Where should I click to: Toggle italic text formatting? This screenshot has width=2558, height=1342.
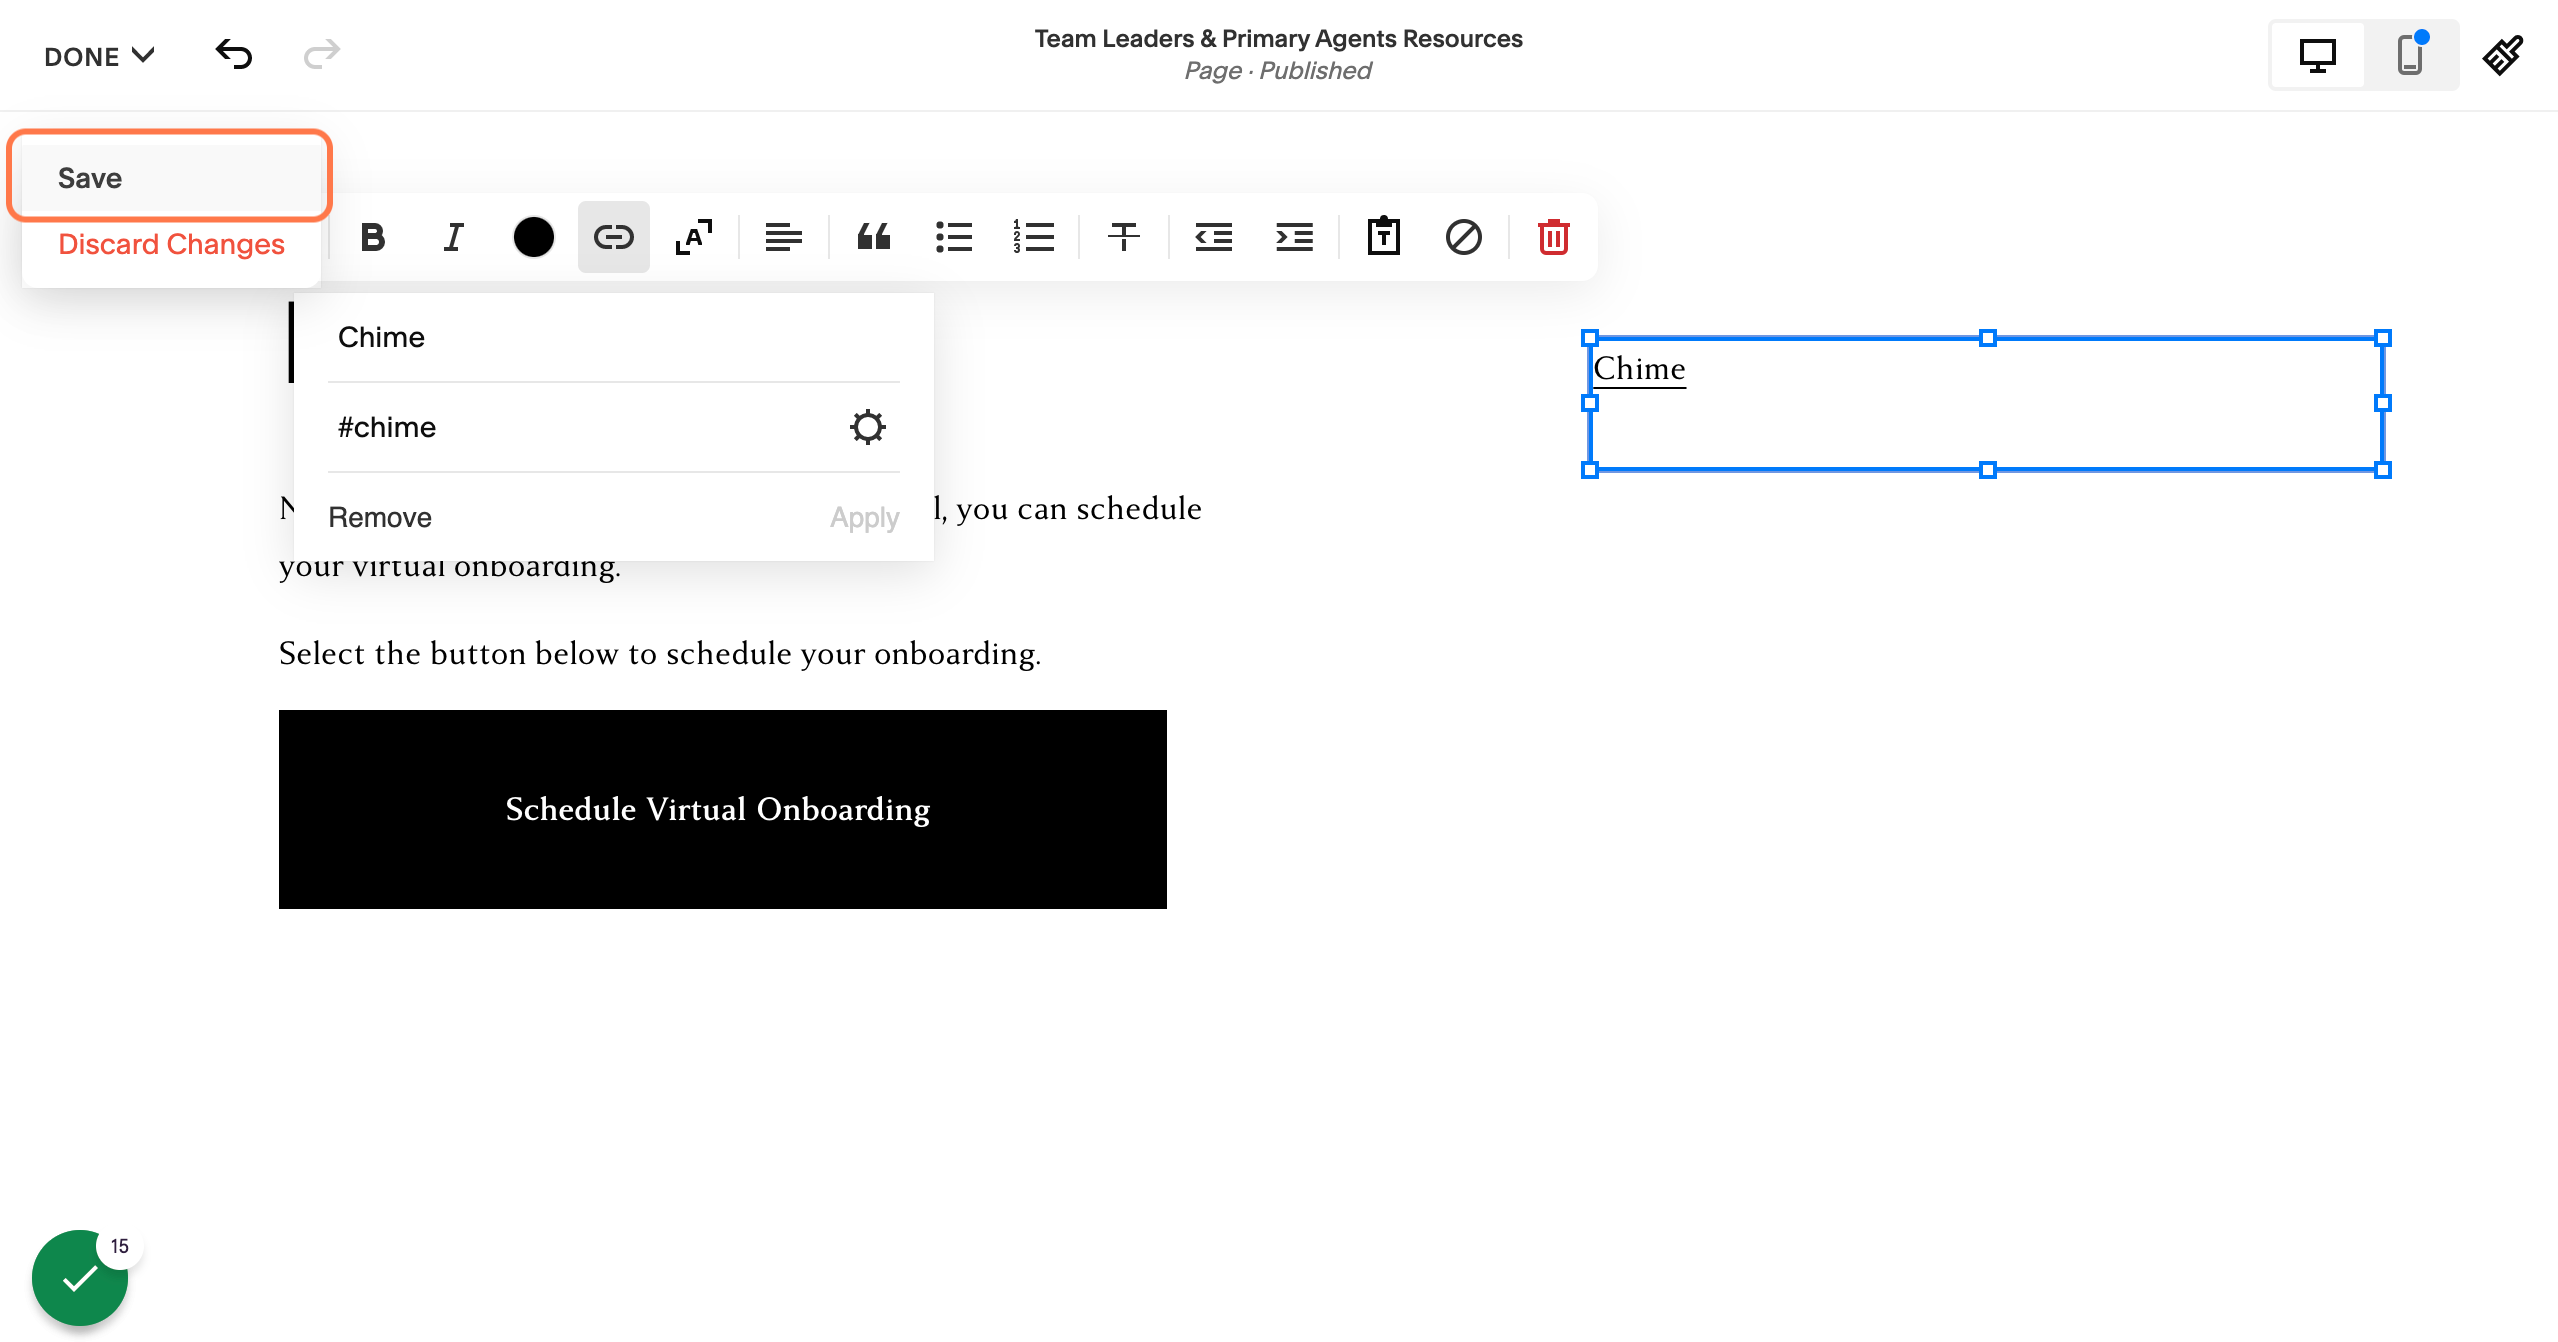click(453, 237)
